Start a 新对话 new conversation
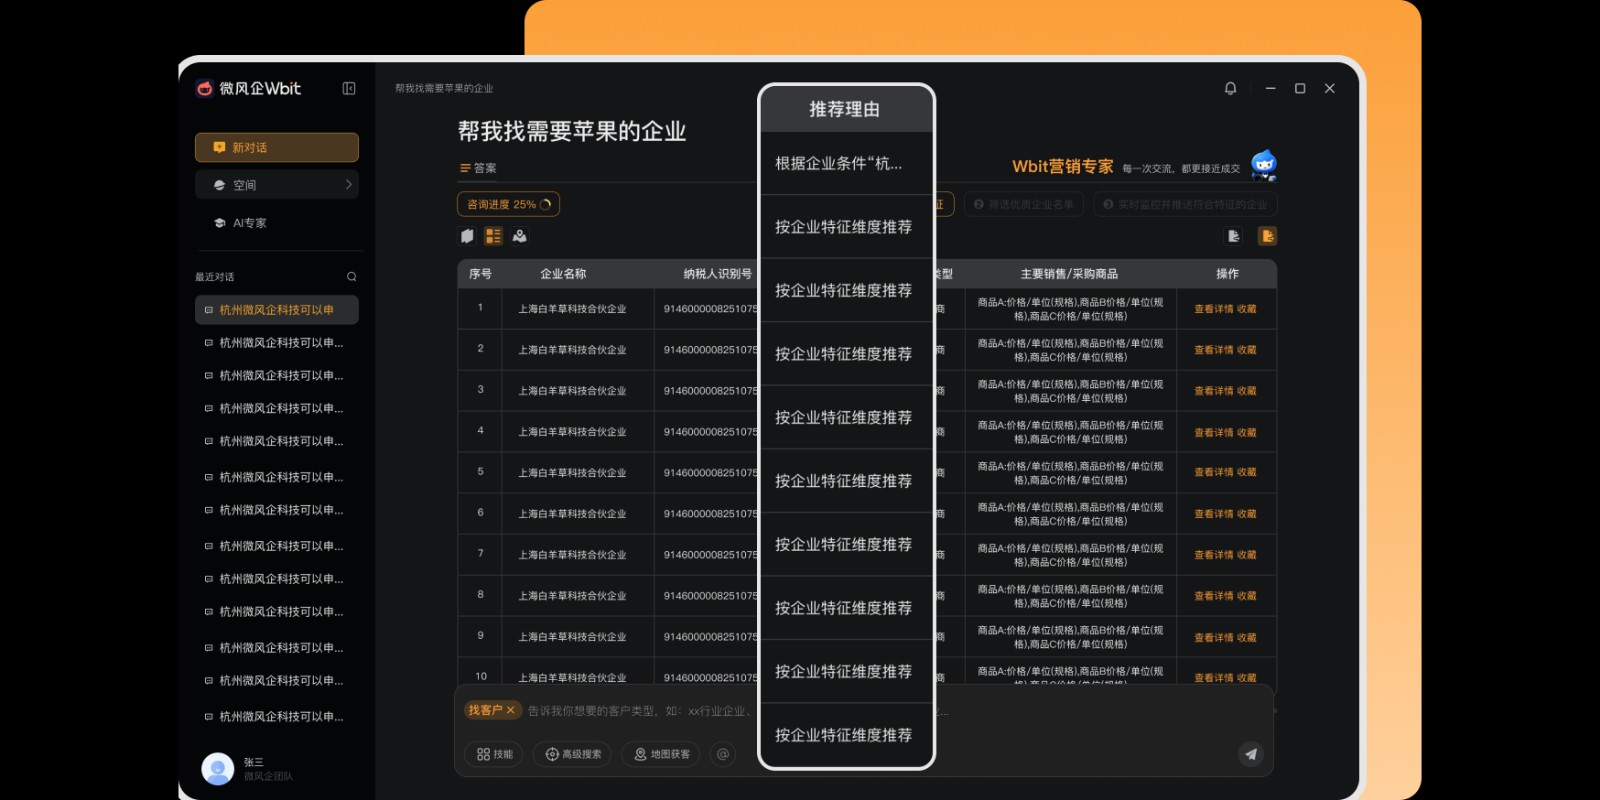 (x=277, y=147)
